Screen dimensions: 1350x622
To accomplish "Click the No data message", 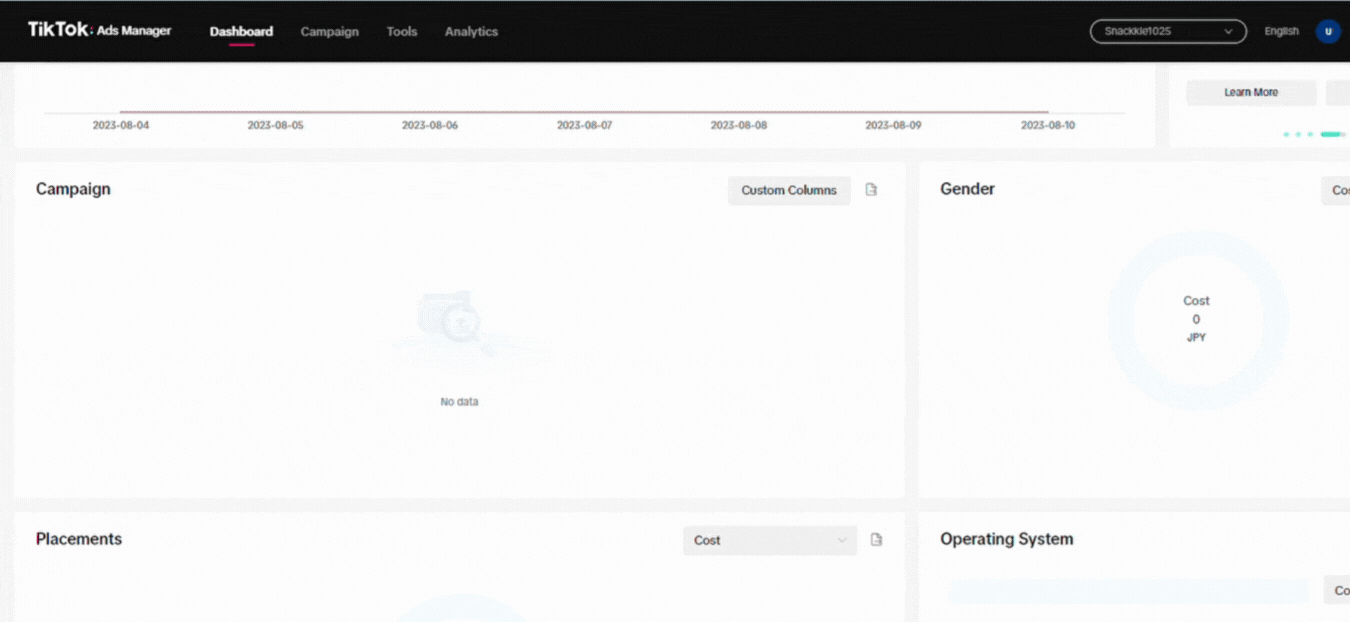I will [459, 402].
